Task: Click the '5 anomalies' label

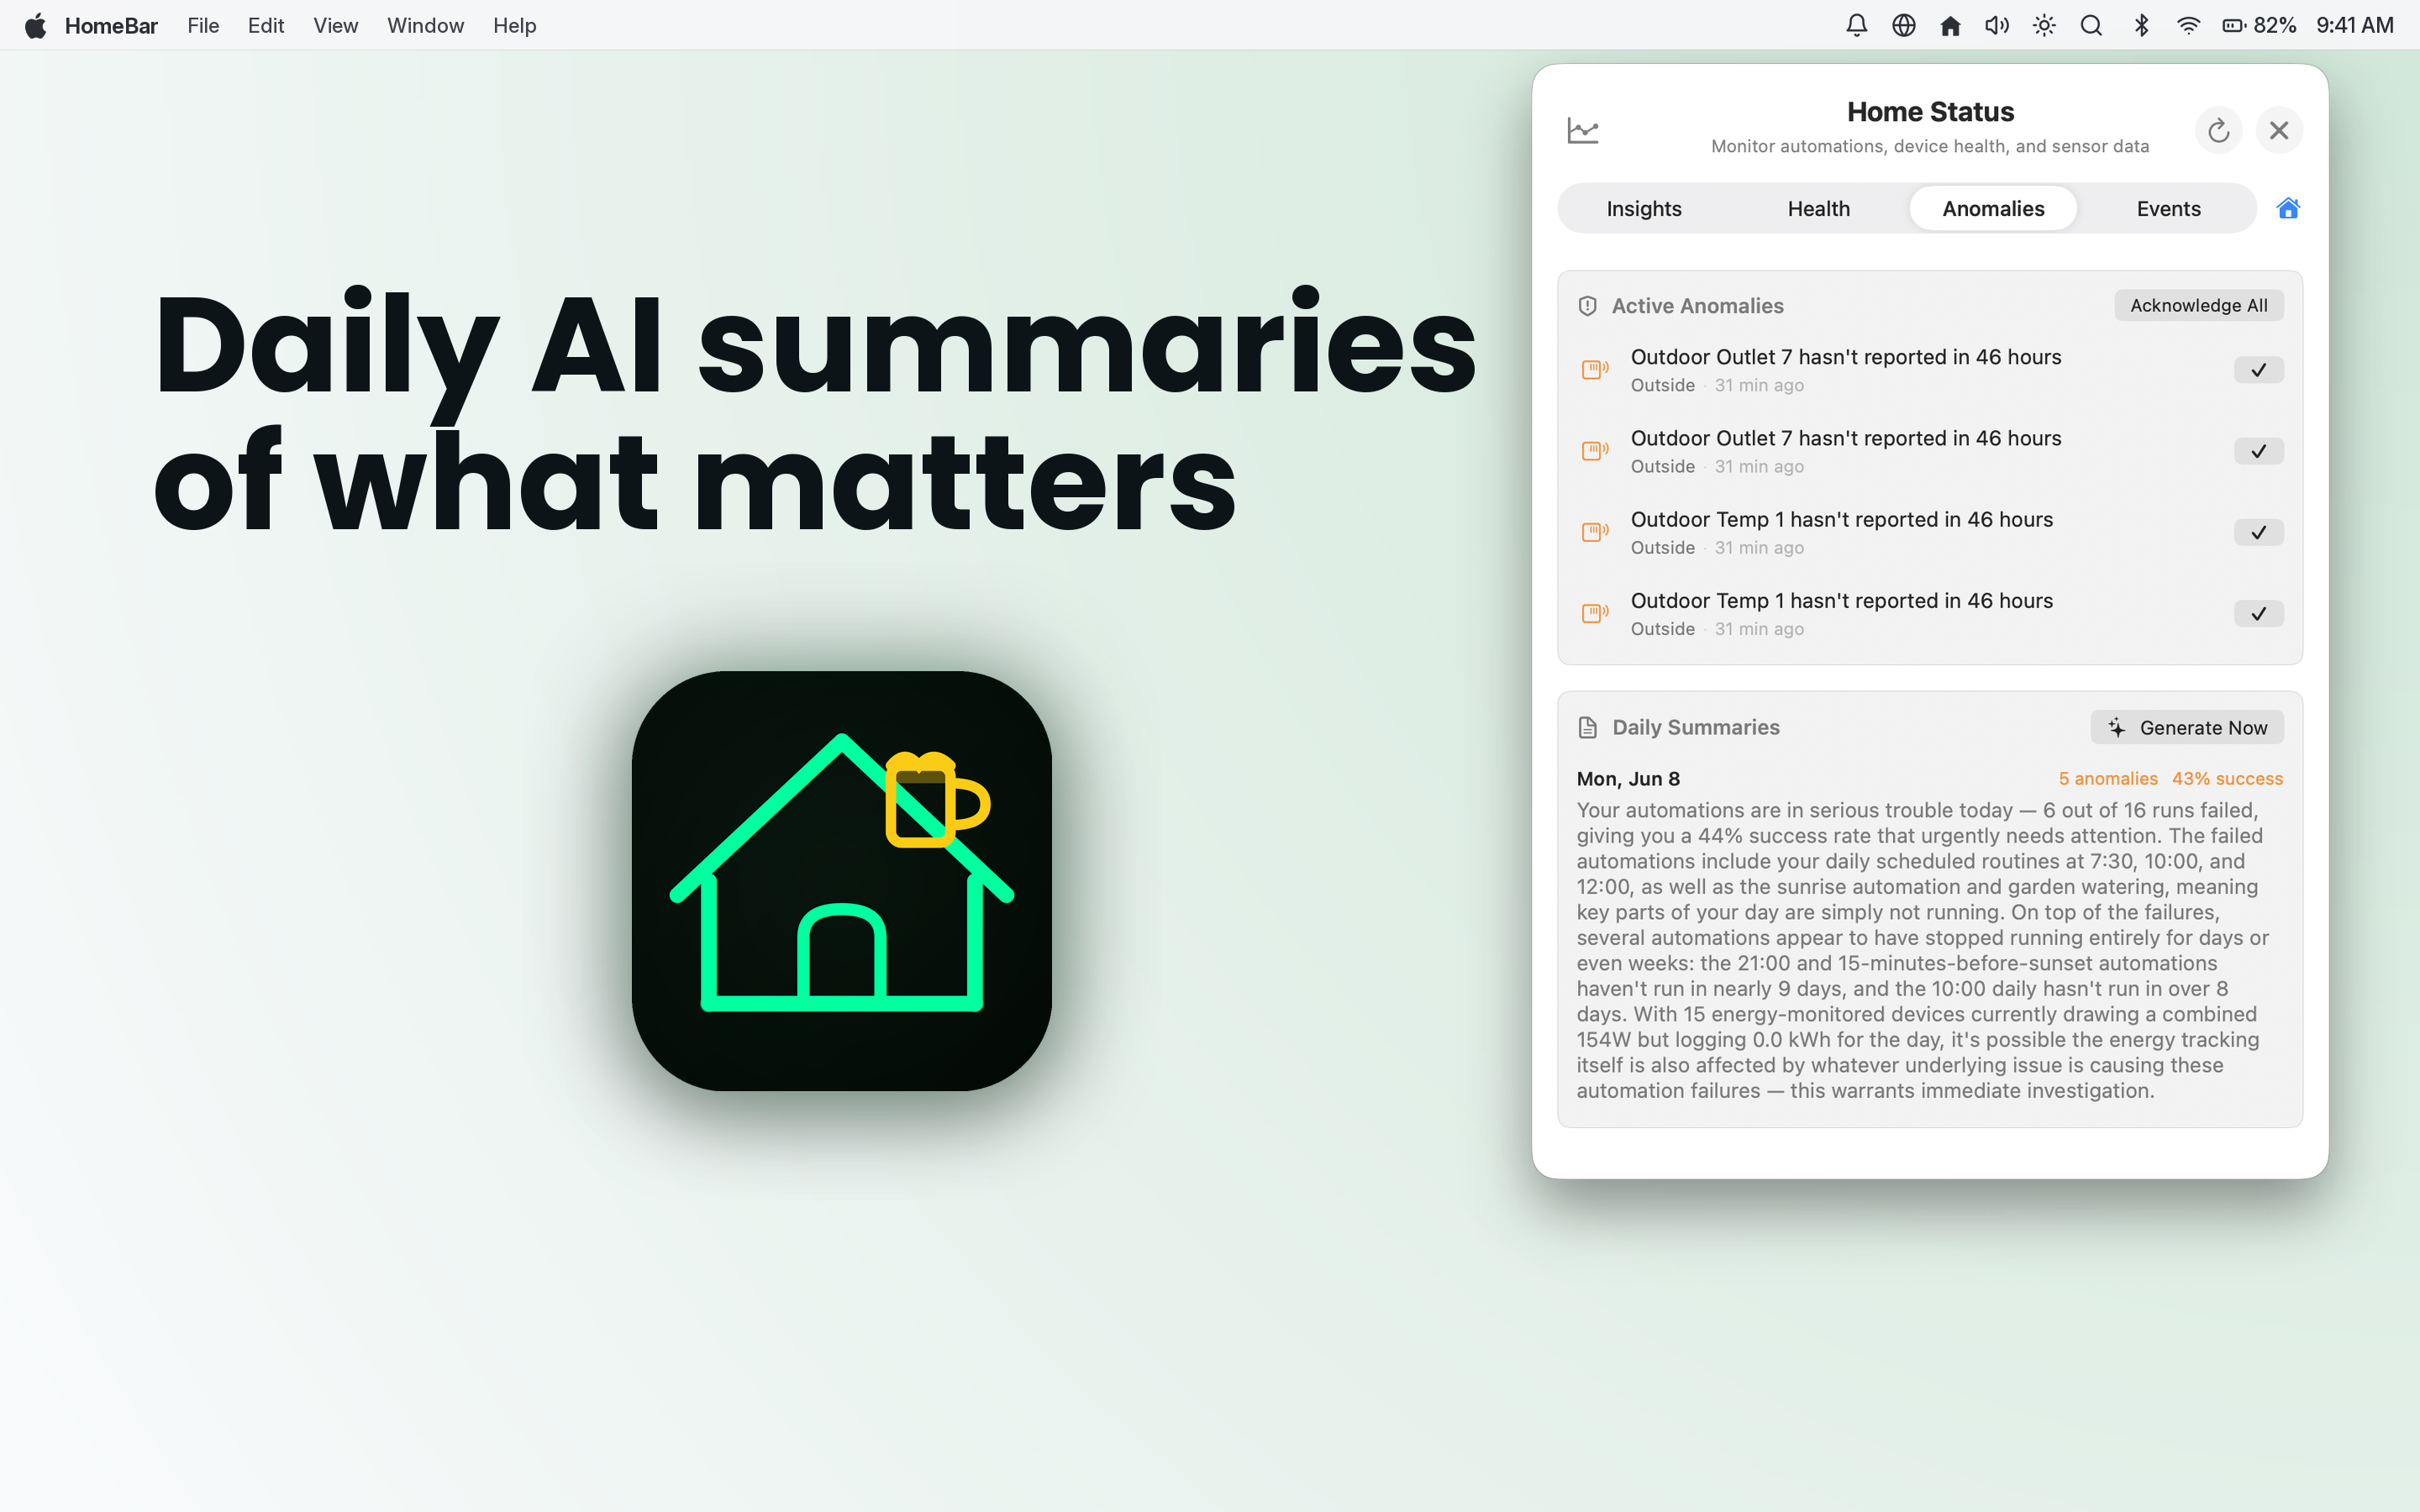Action: click(x=2107, y=778)
